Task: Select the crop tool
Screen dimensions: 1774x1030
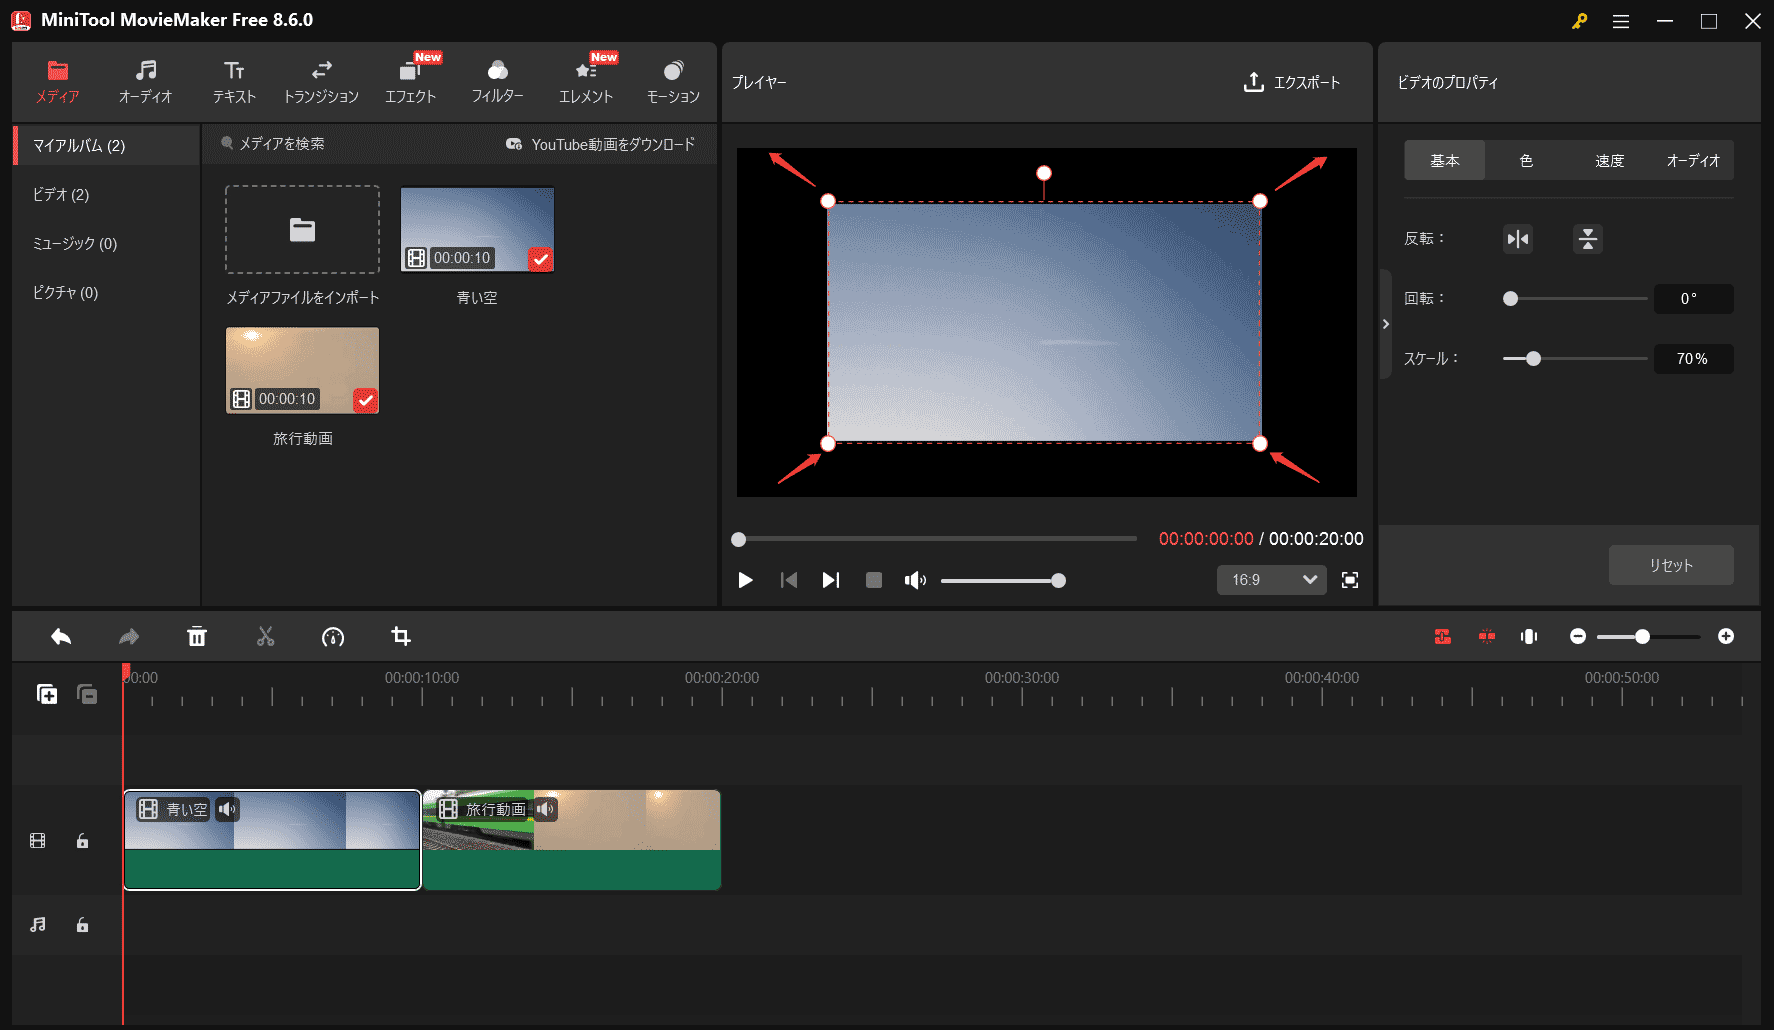Action: pyautogui.click(x=401, y=636)
